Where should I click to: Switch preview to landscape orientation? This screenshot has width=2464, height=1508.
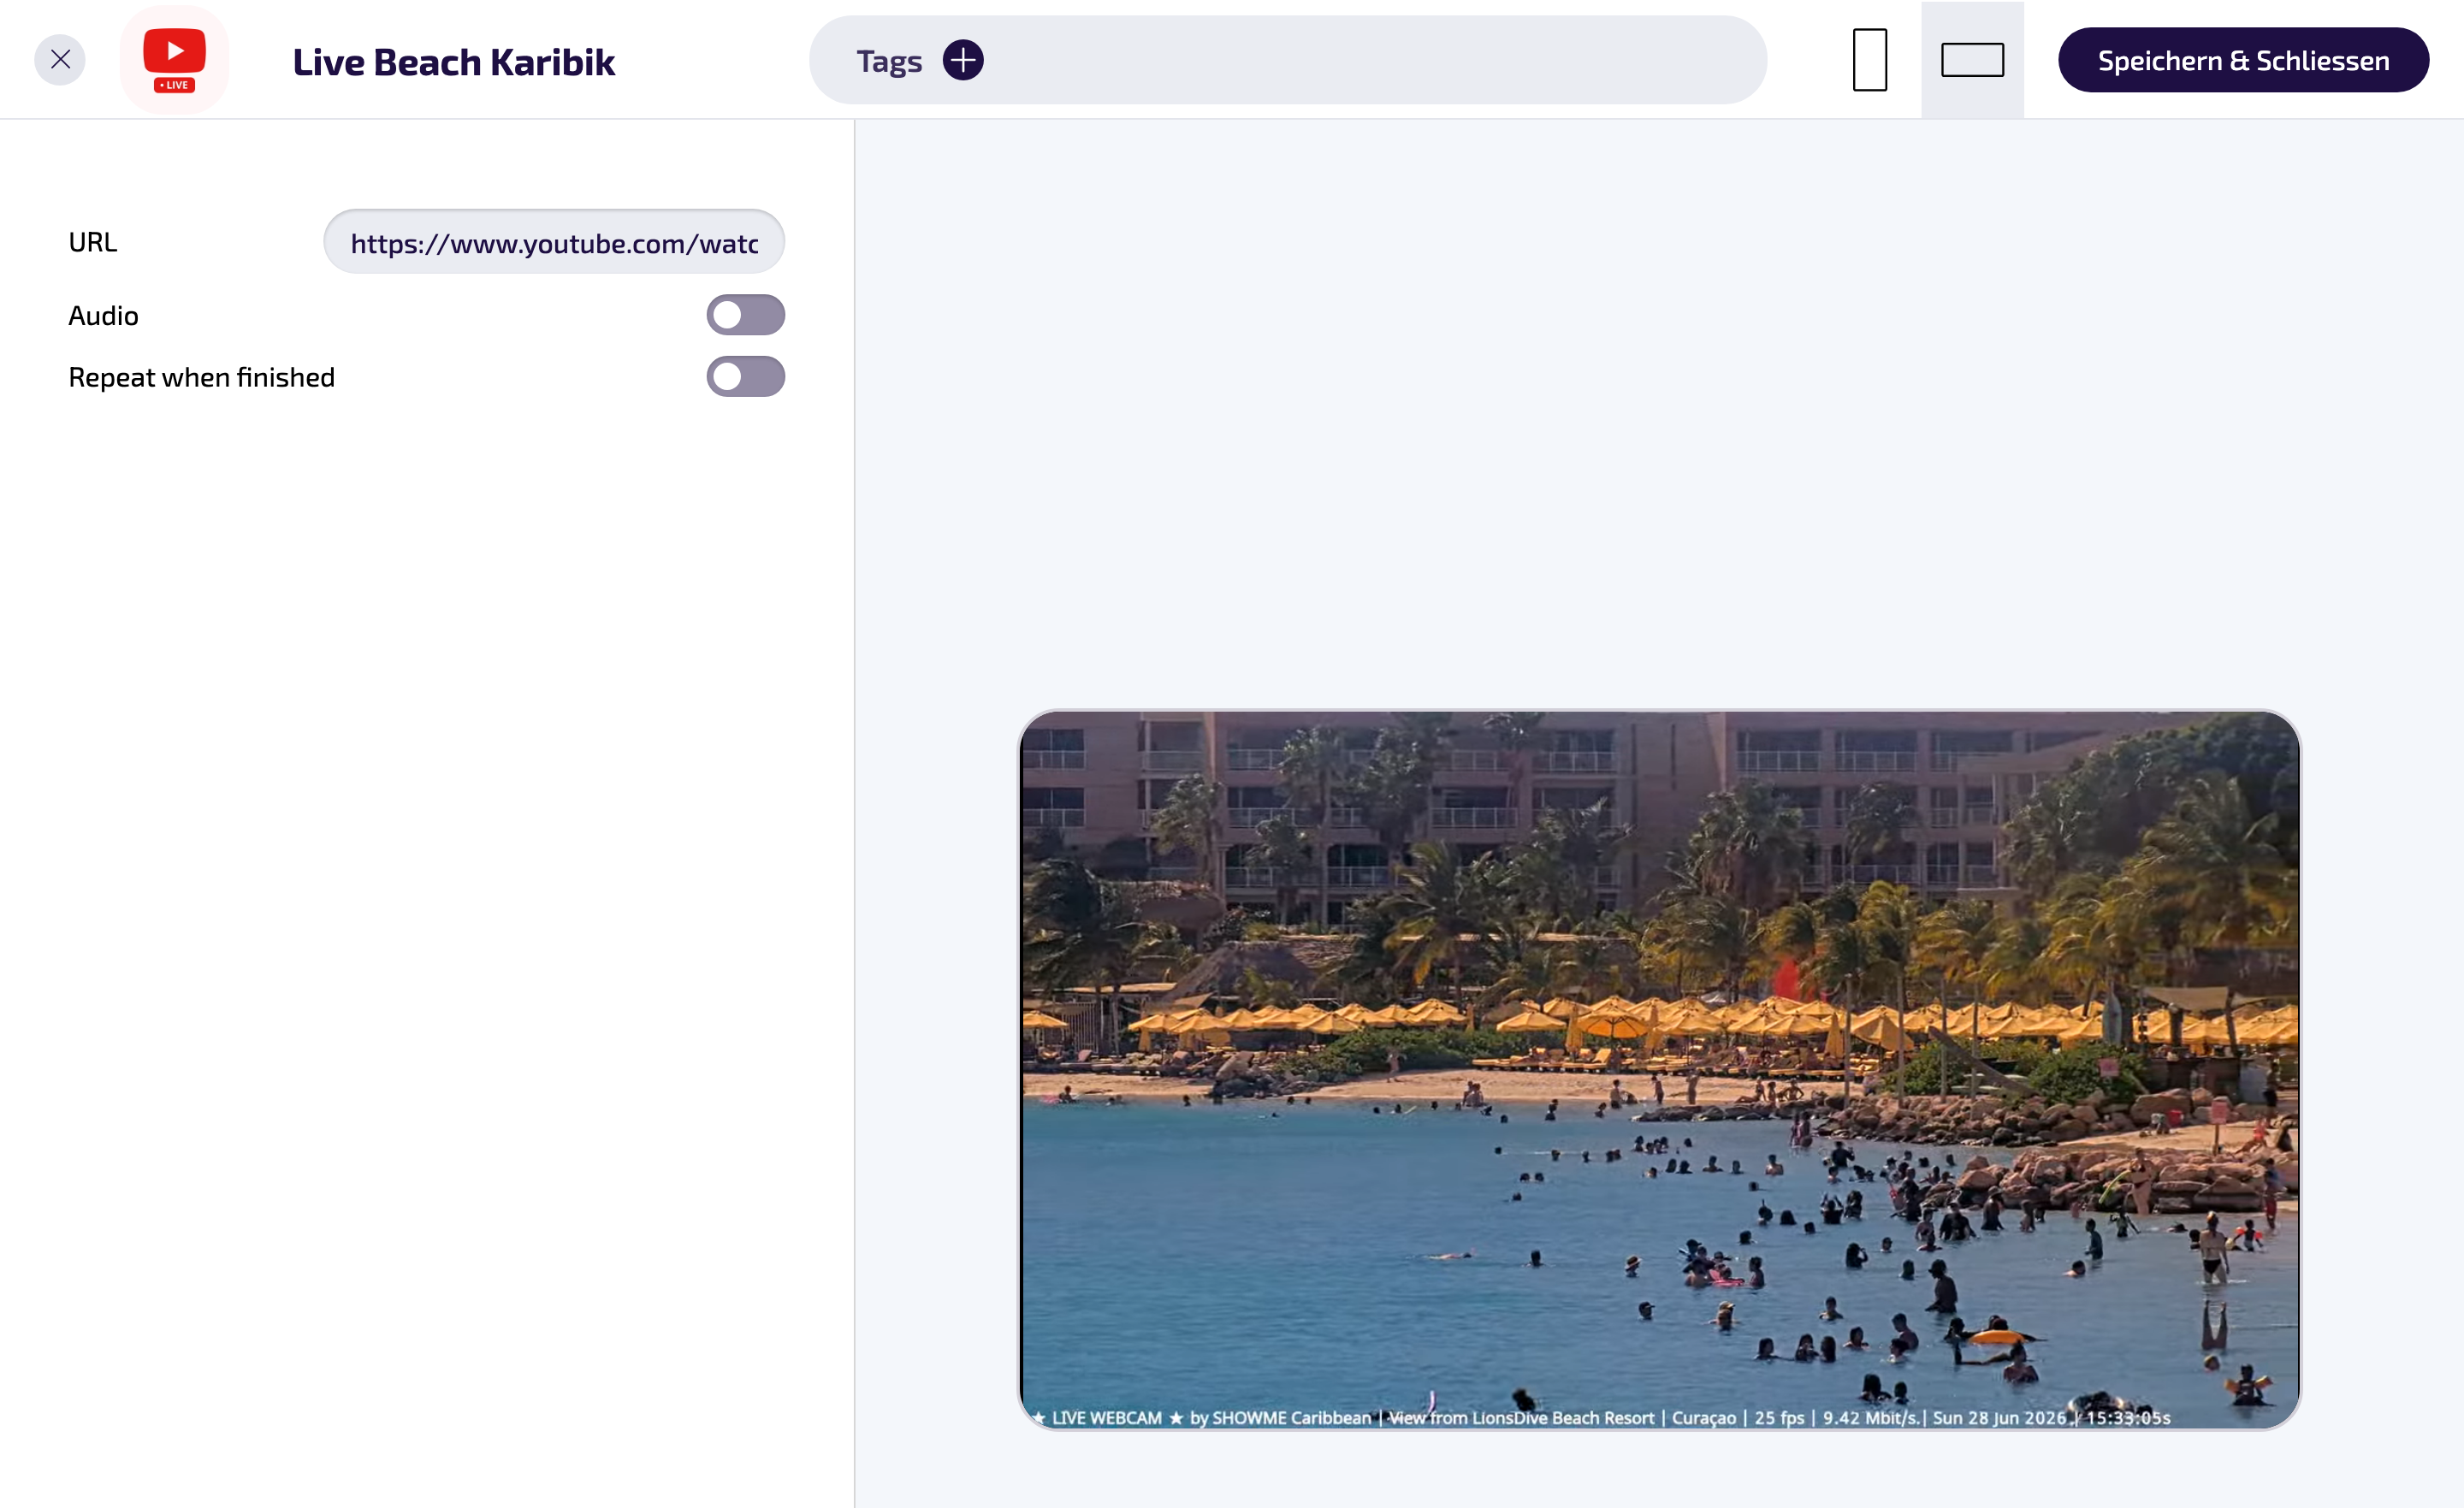tap(1972, 60)
